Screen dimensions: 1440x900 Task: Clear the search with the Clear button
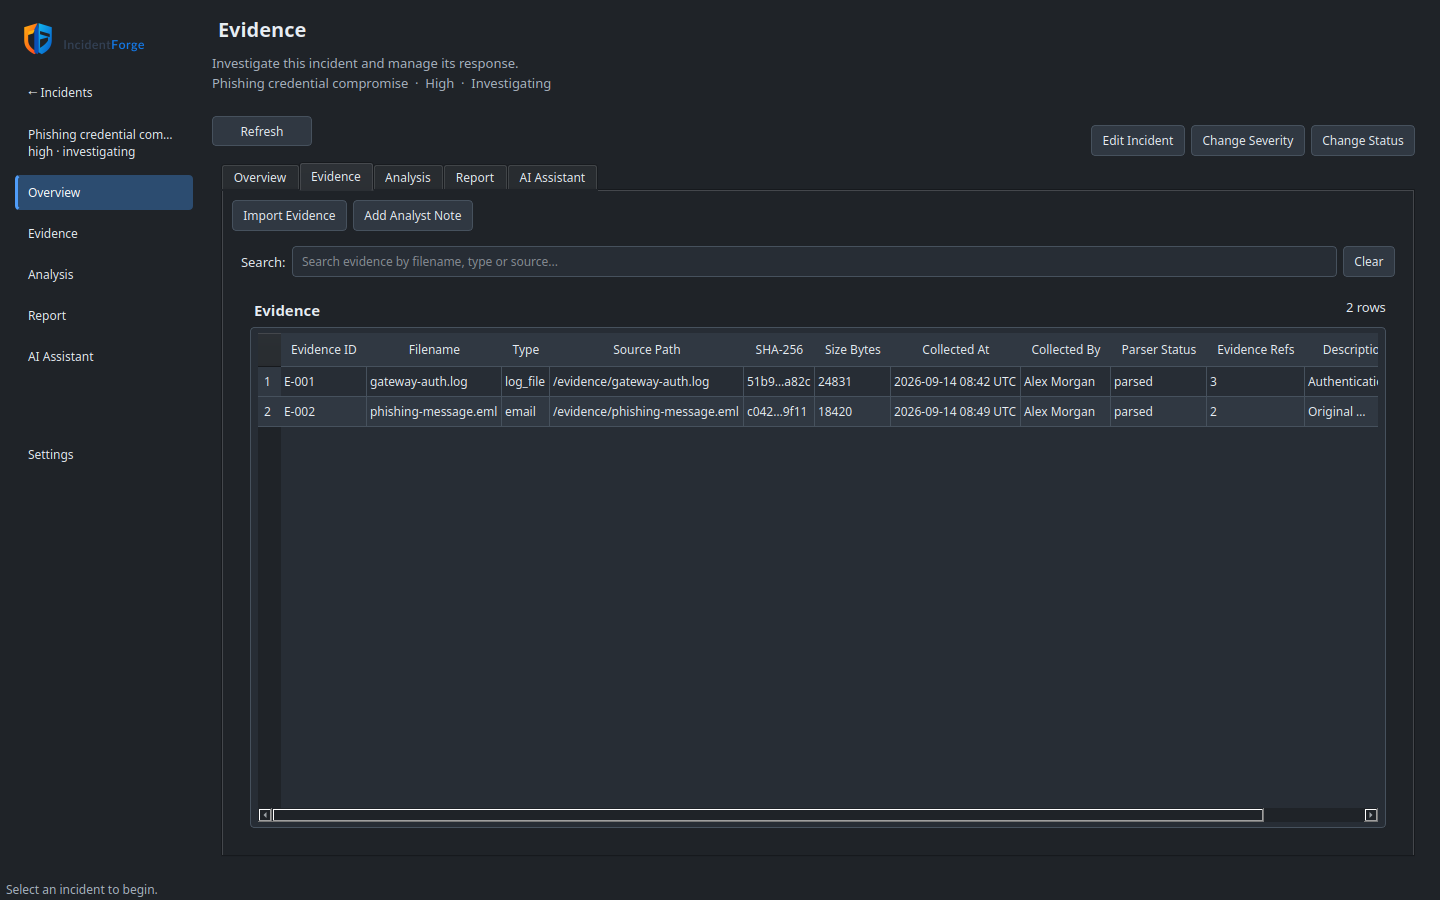pyautogui.click(x=1368, y=261)
